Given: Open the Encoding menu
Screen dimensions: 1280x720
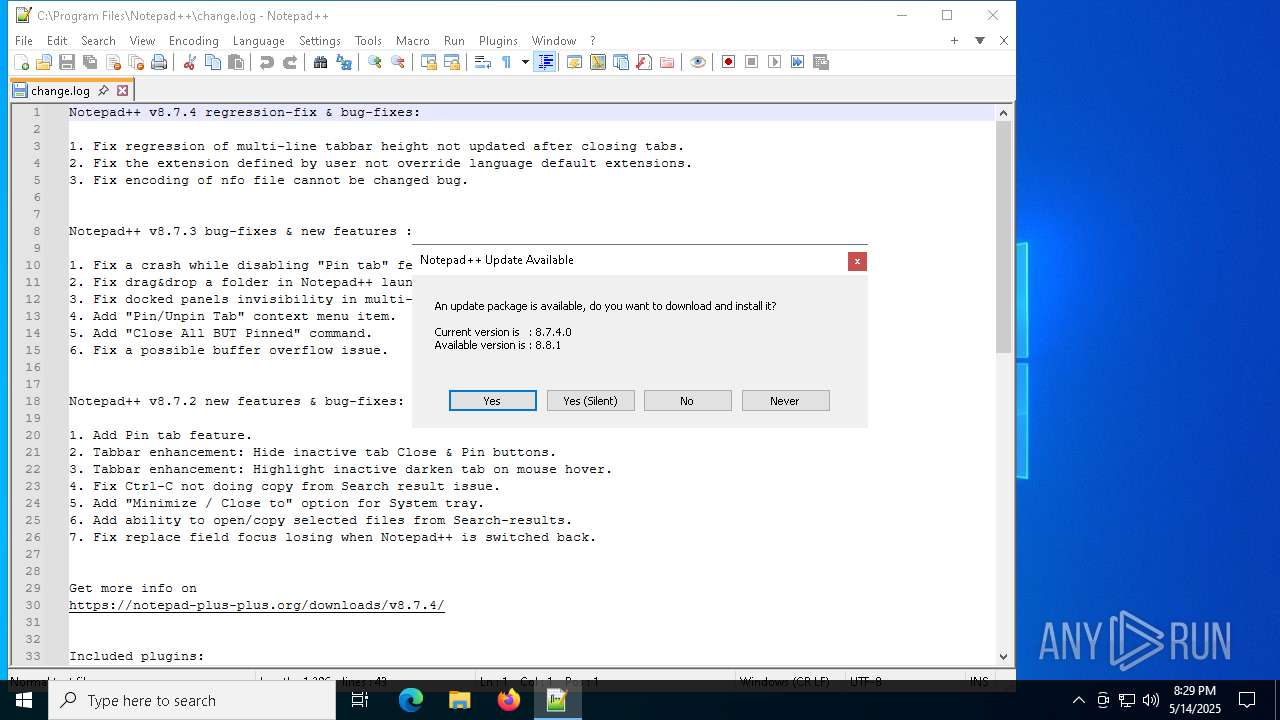Looking at the screenshot, I should pos(193,41).
